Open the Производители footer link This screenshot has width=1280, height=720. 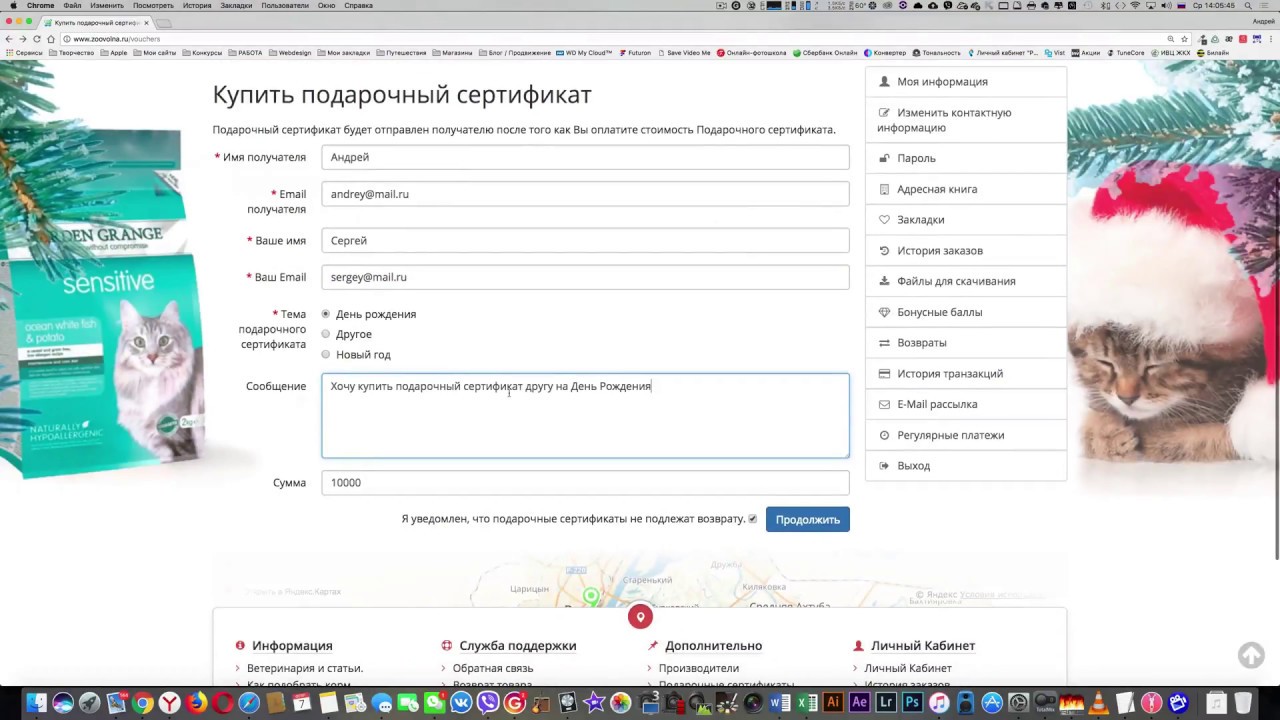pyautogui.click(x=699, y=668)
